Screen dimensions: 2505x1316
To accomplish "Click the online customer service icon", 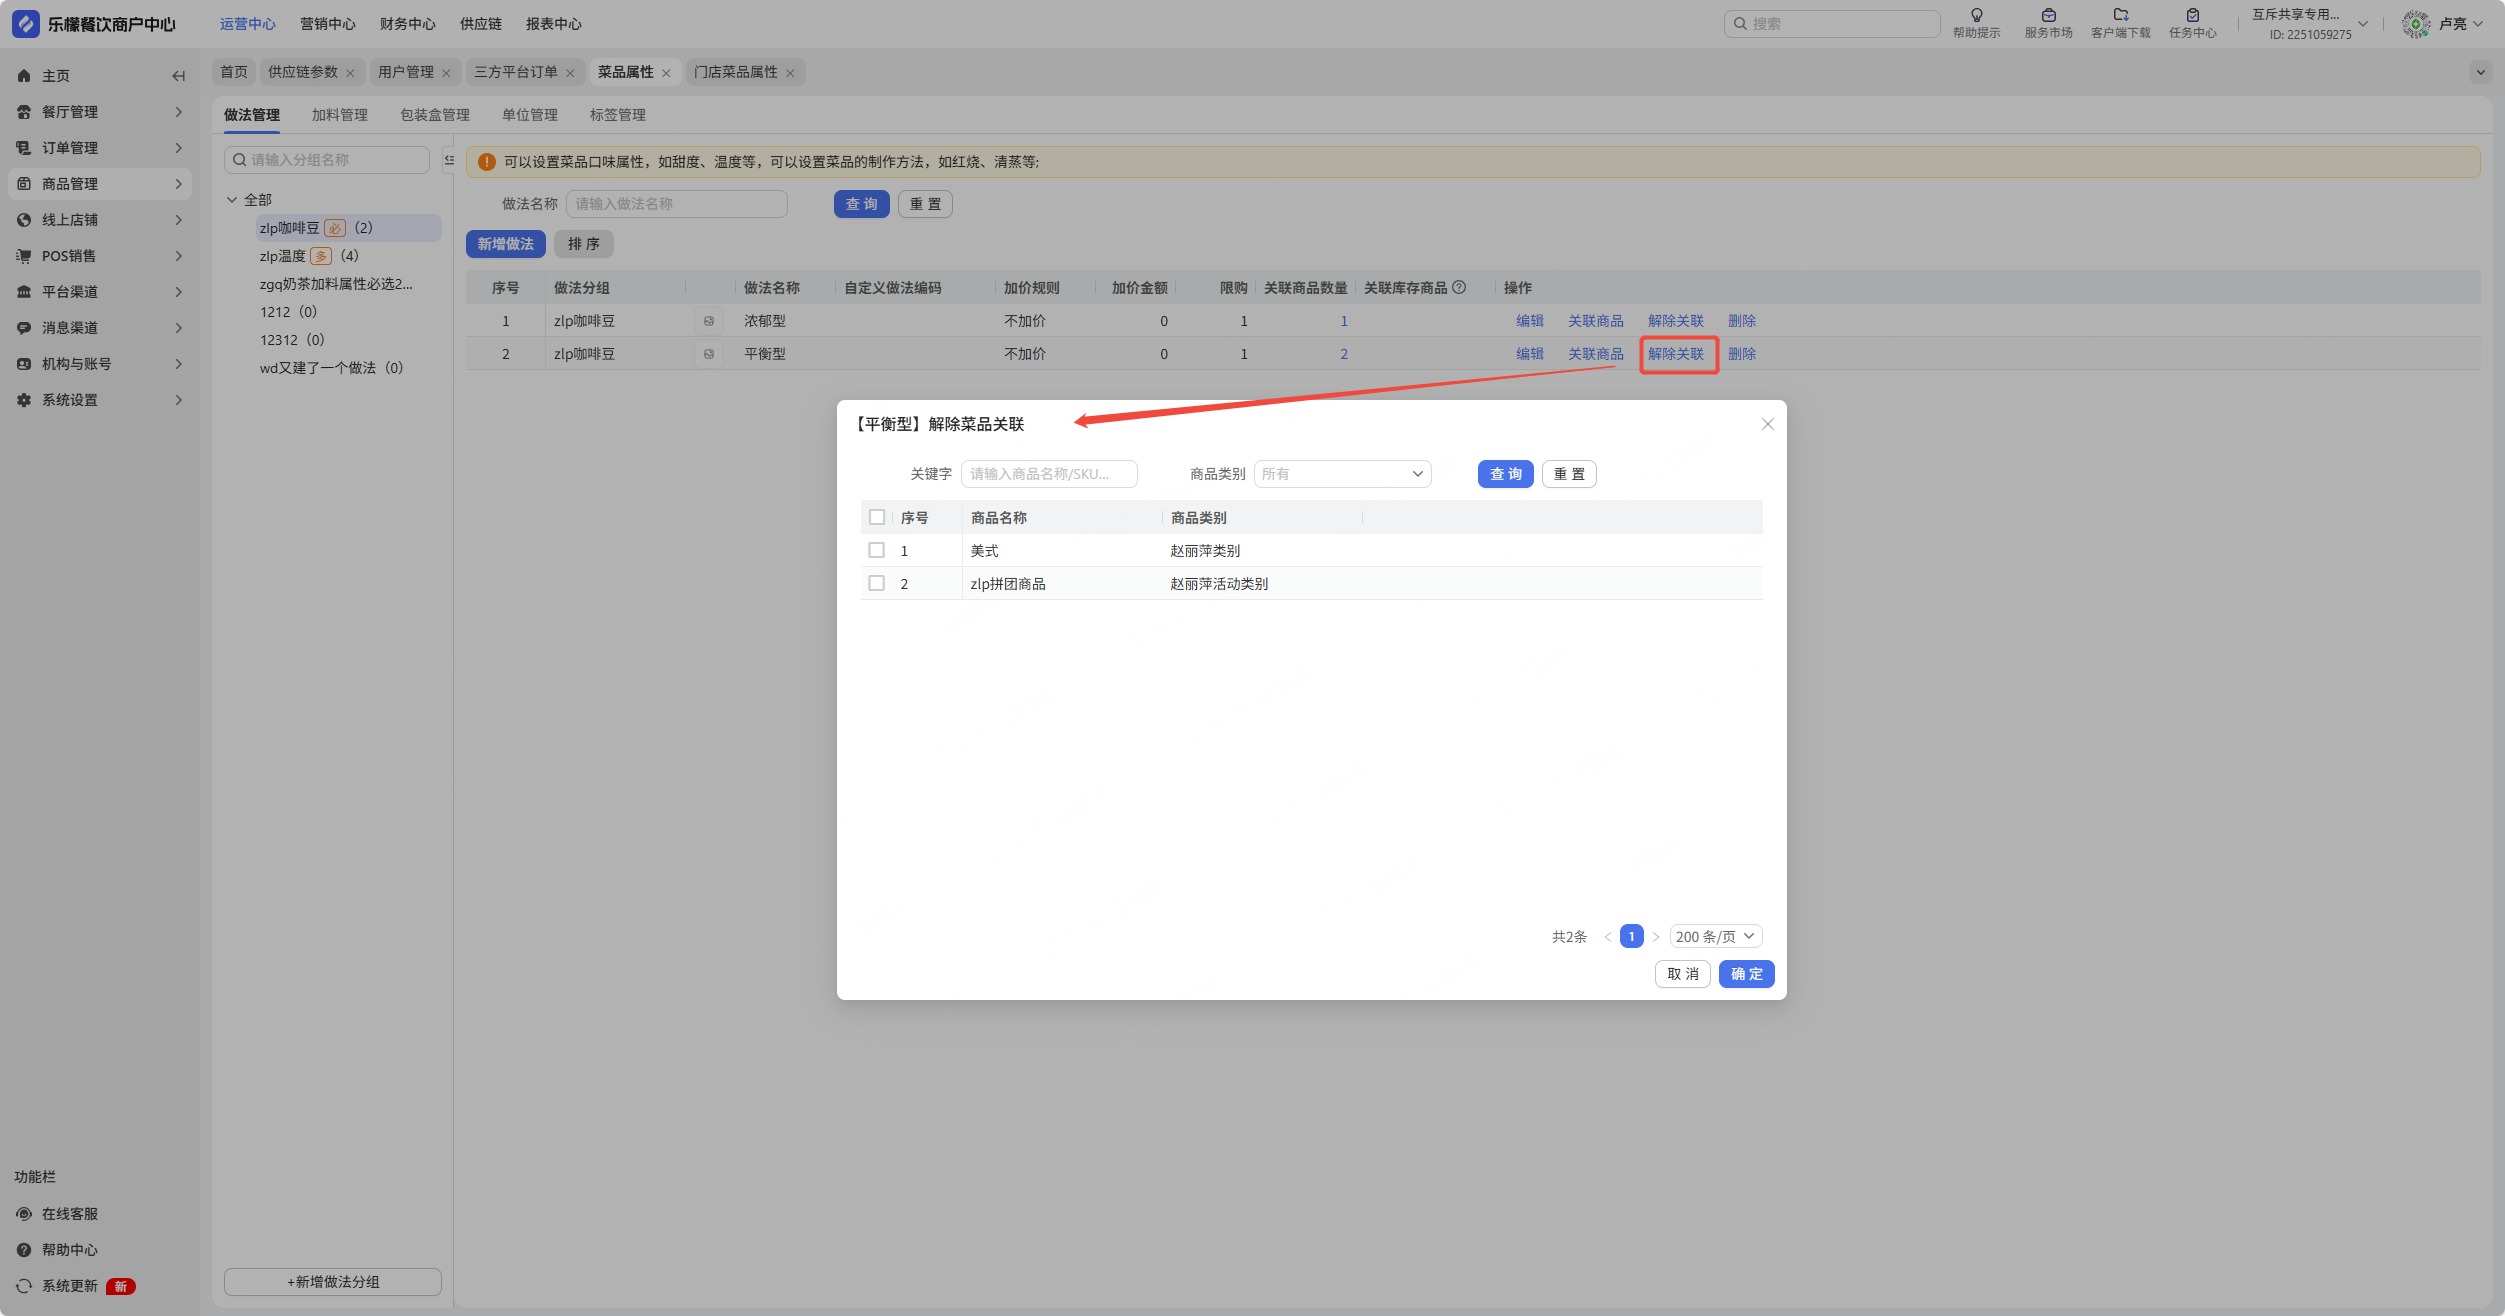I will coord(24,1214).
